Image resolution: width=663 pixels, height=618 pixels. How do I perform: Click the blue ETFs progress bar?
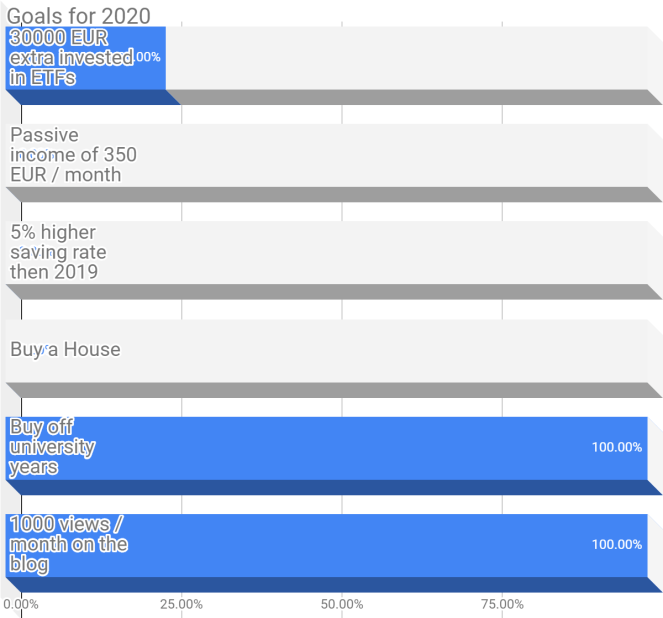point(148,75)
